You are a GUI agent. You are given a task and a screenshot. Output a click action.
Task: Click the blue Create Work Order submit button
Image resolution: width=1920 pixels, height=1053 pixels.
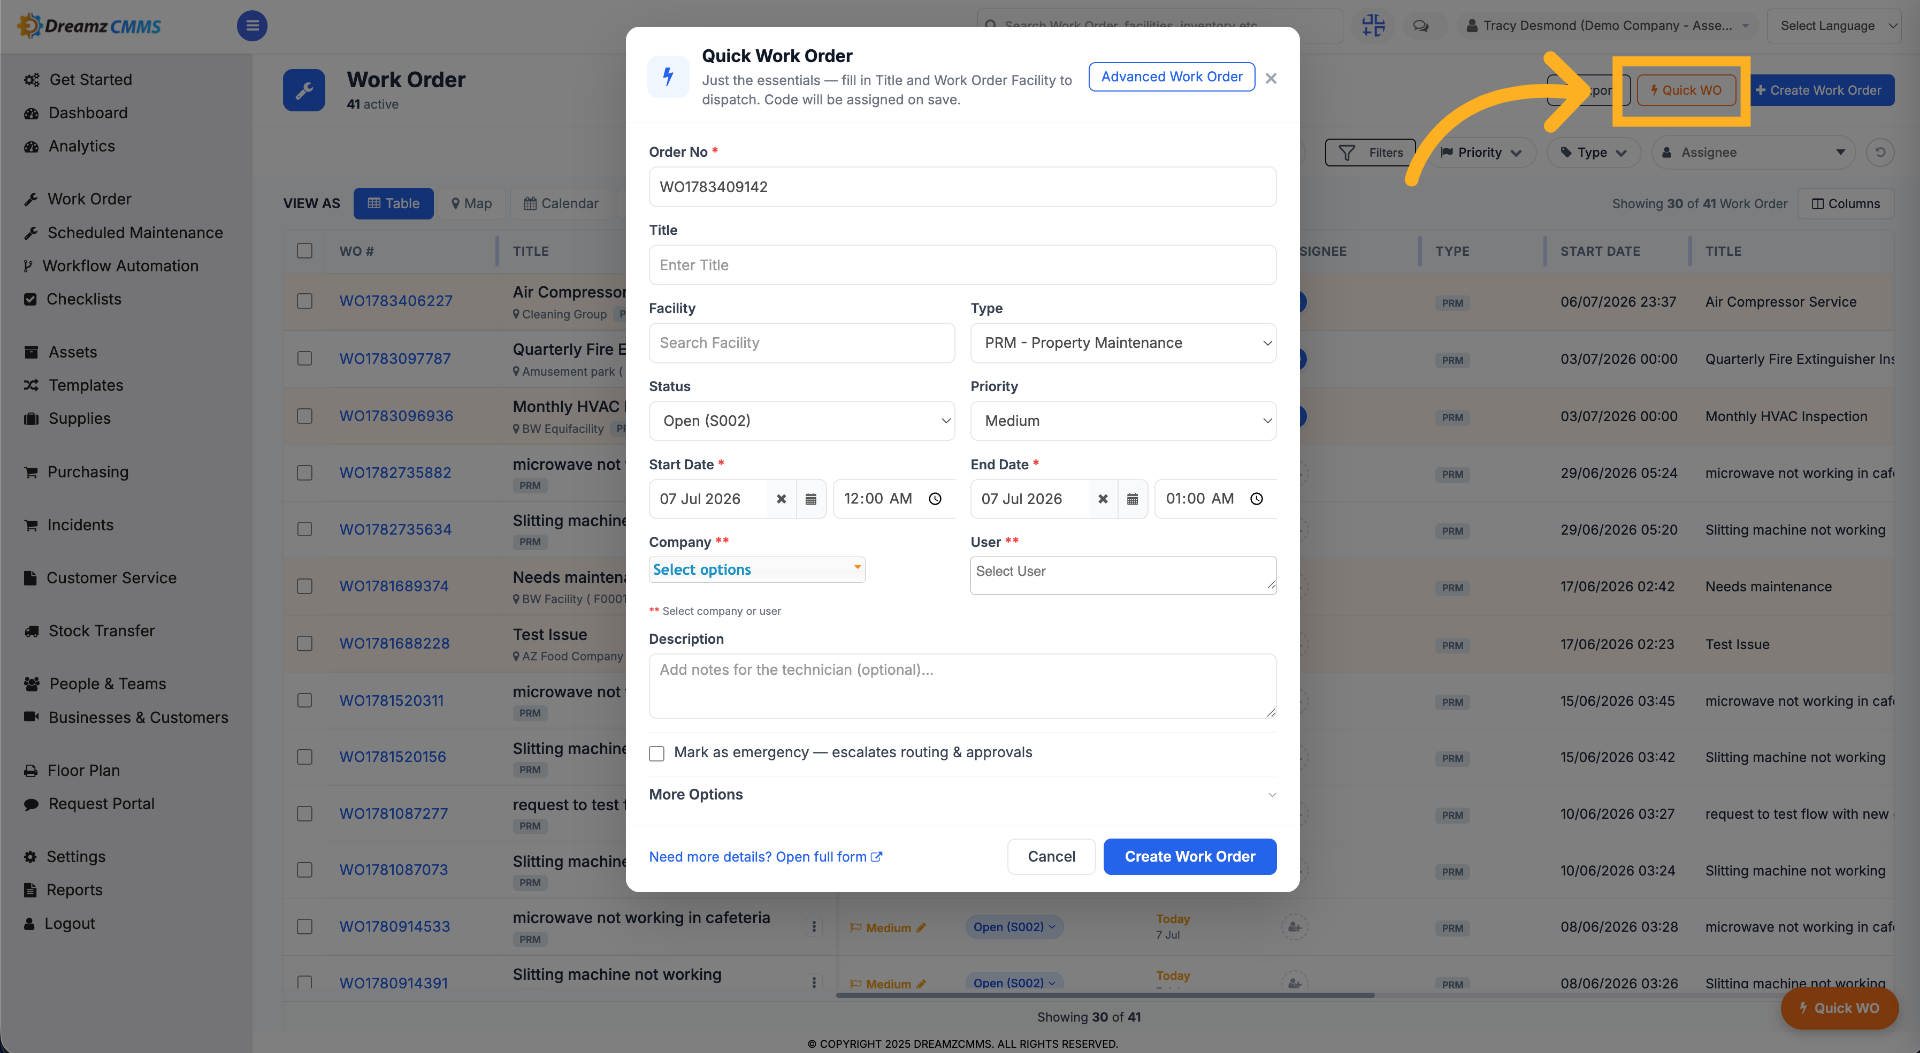(x=1190, y=857)
